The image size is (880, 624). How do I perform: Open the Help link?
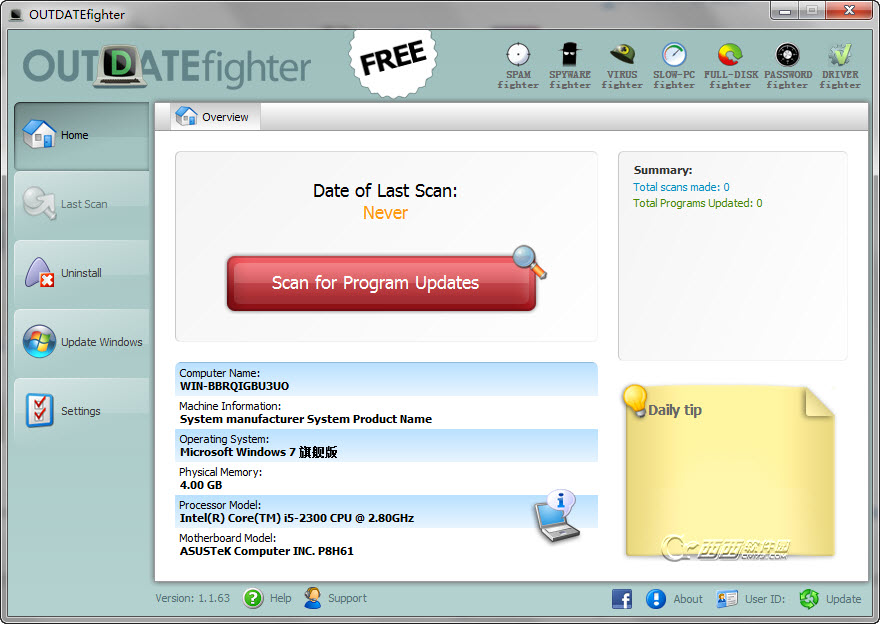click(281, 598)
